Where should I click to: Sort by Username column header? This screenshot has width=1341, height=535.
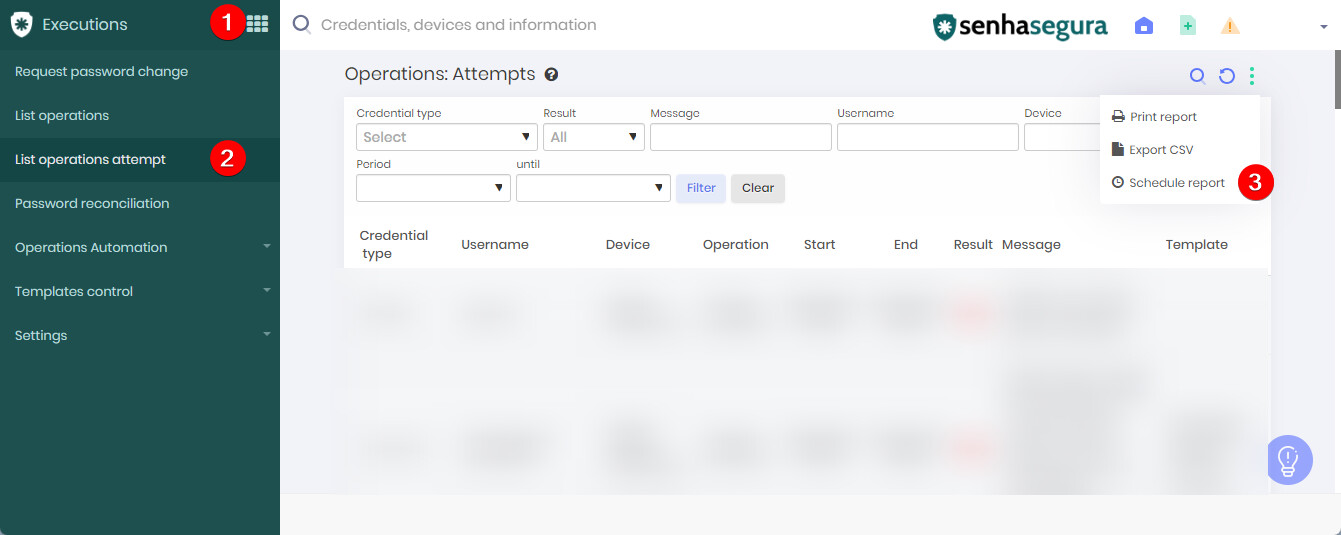click(495, 245)
